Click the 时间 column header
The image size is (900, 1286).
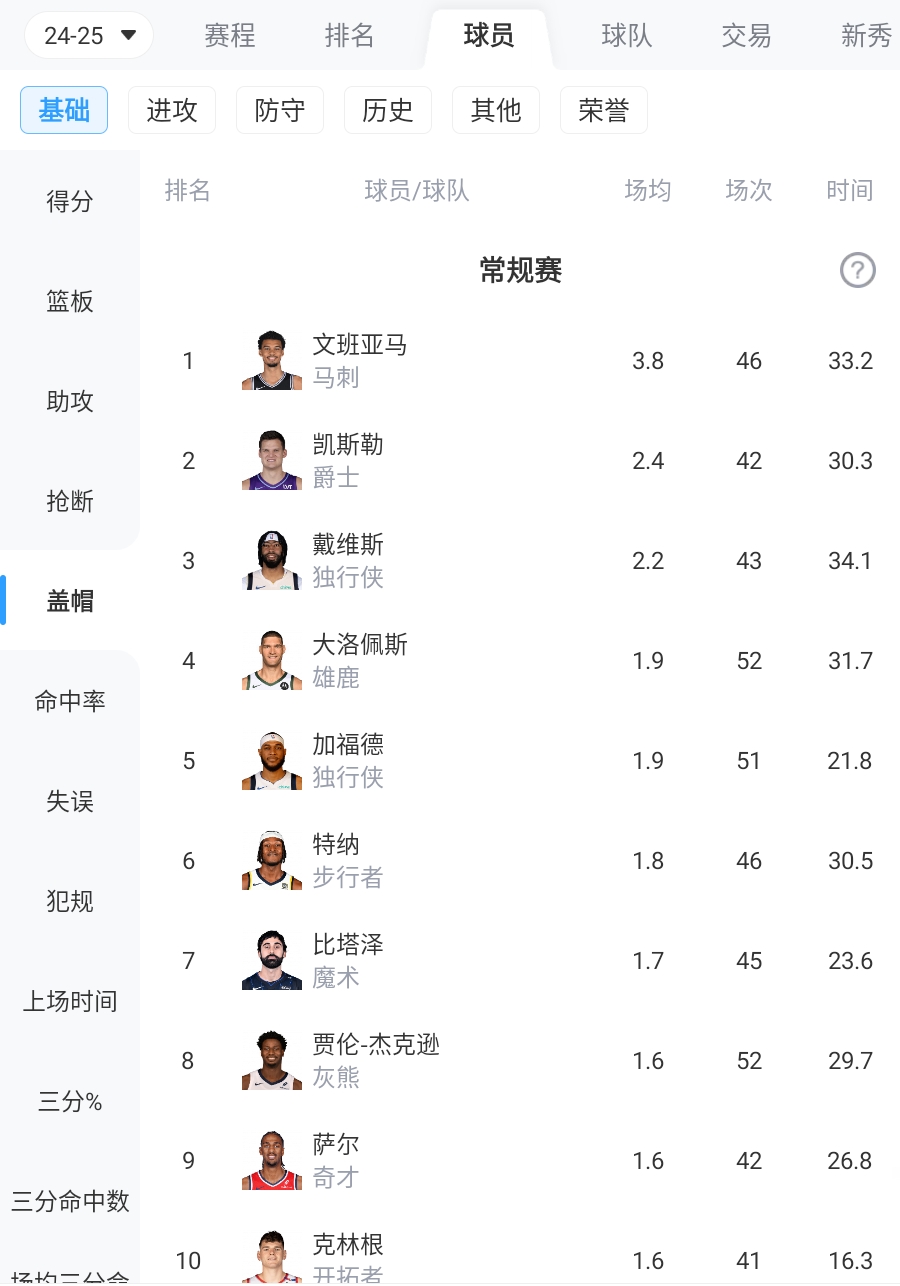pyautogui.click(x=850, y=190)
